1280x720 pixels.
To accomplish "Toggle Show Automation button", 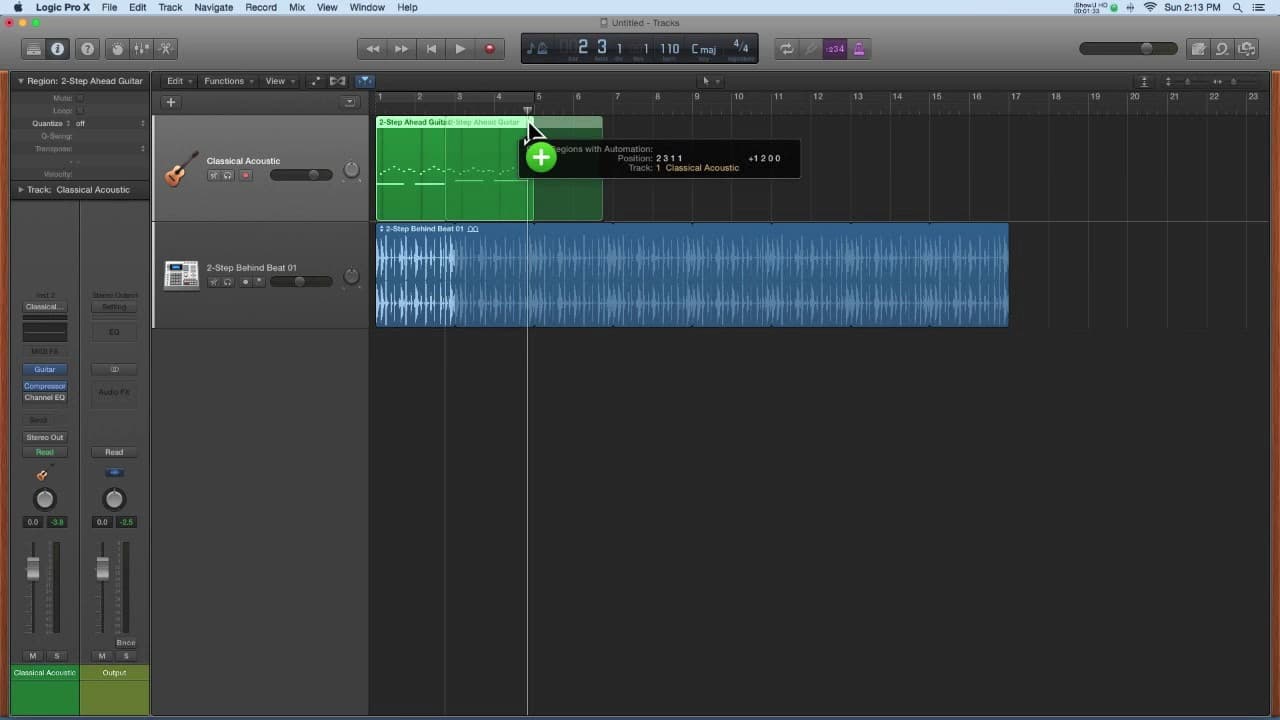I will coord(317,81).
